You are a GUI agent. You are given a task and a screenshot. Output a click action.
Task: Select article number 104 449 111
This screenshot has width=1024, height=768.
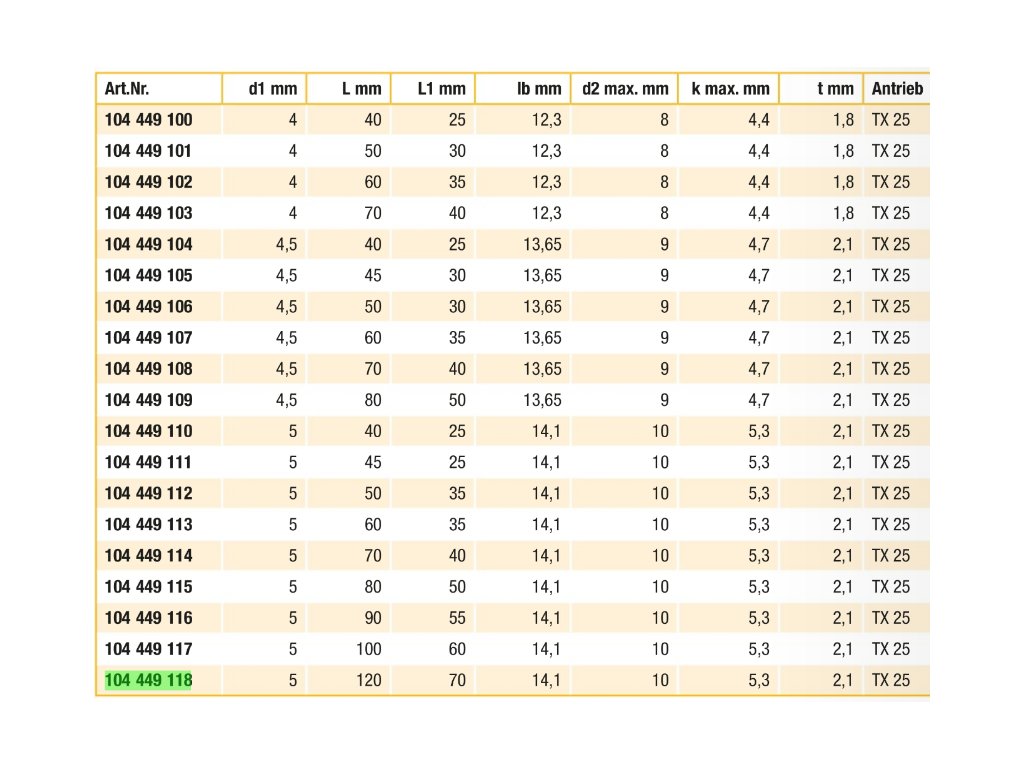pos(148,462)
